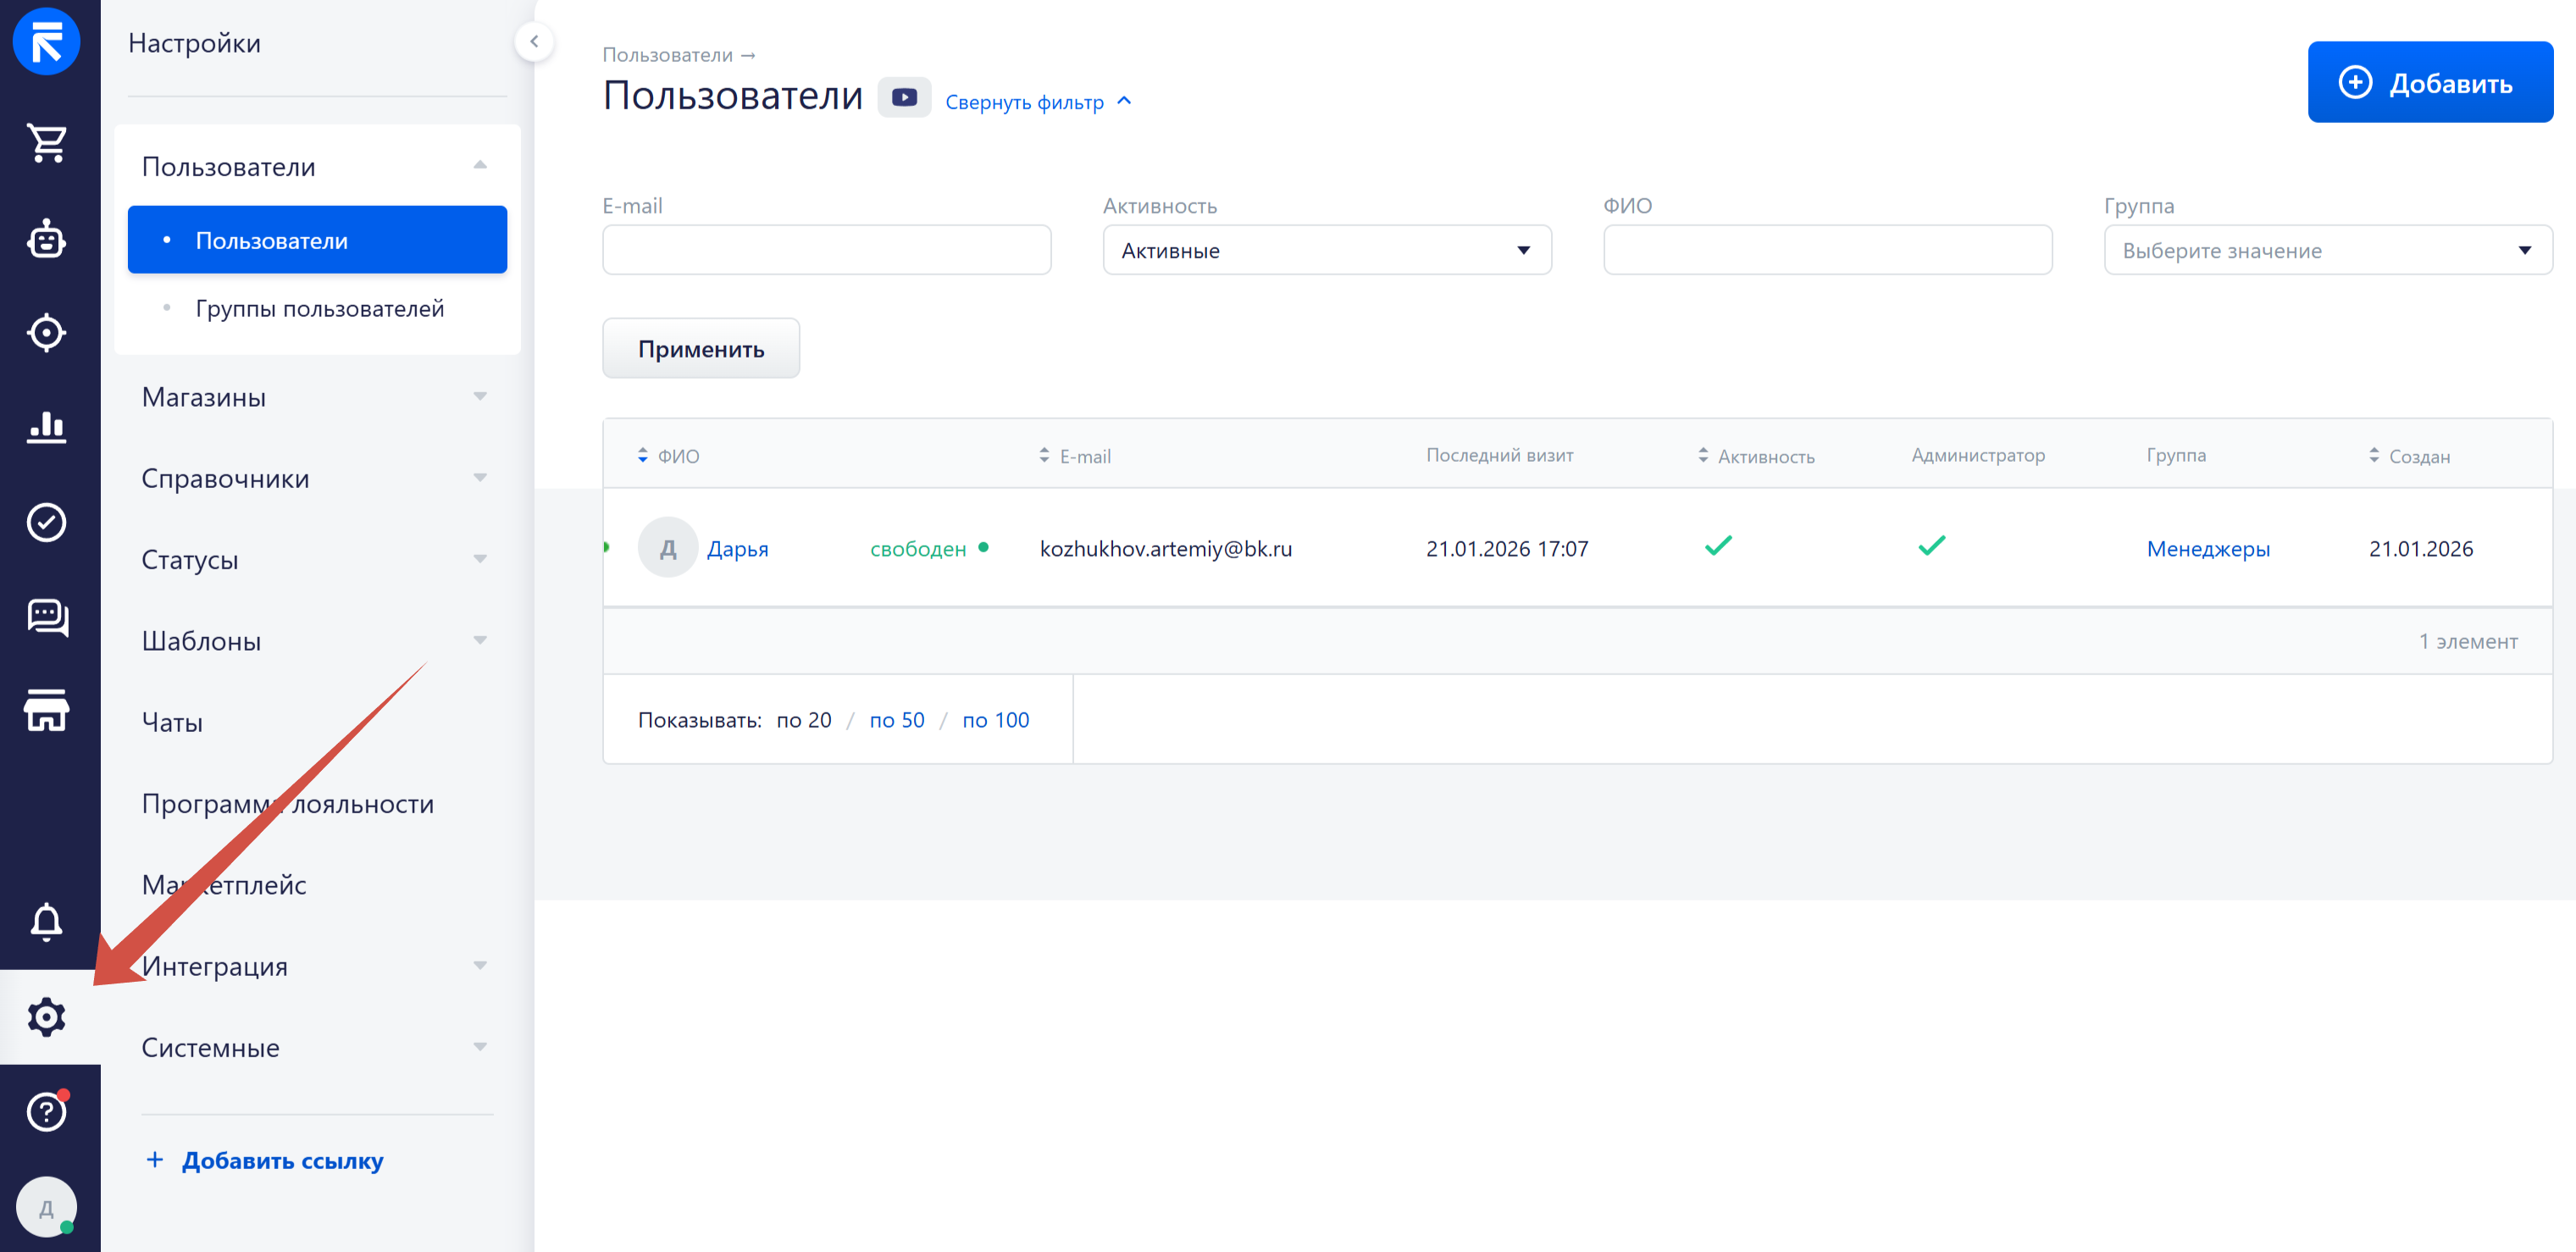
Task: Show 50 items per page
Action: click(896, 720)
